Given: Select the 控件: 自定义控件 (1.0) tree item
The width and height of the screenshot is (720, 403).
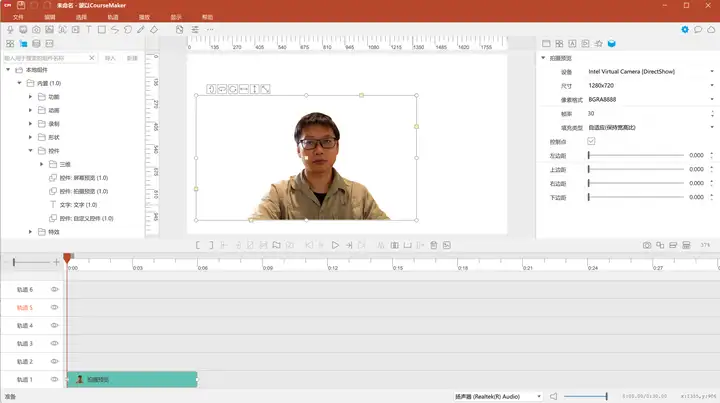Looking at the screenshot, I should [x=81, y=218].
